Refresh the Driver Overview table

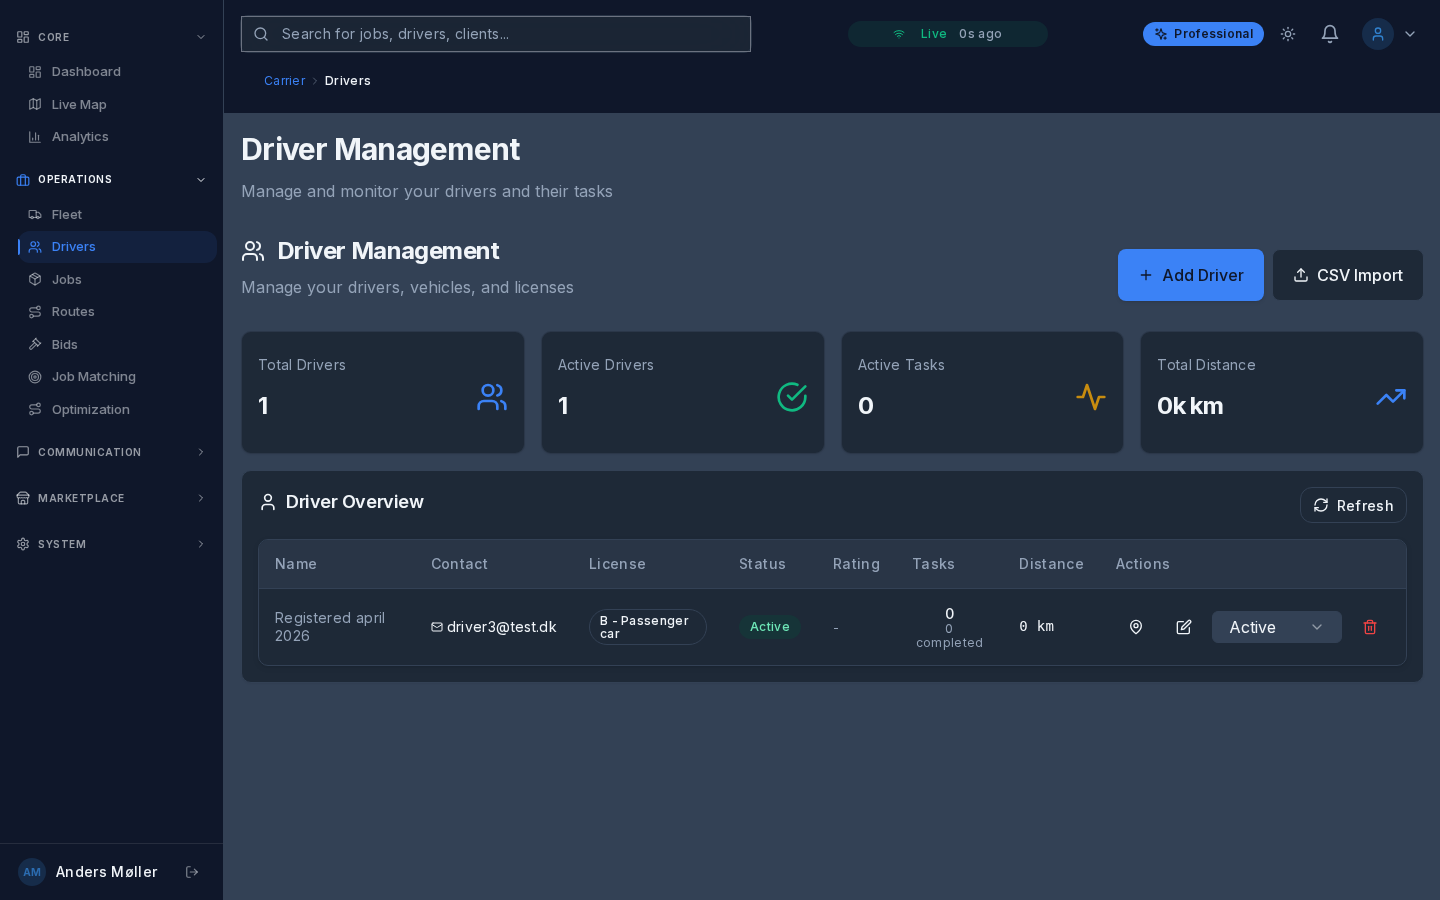click(1353, 505)
